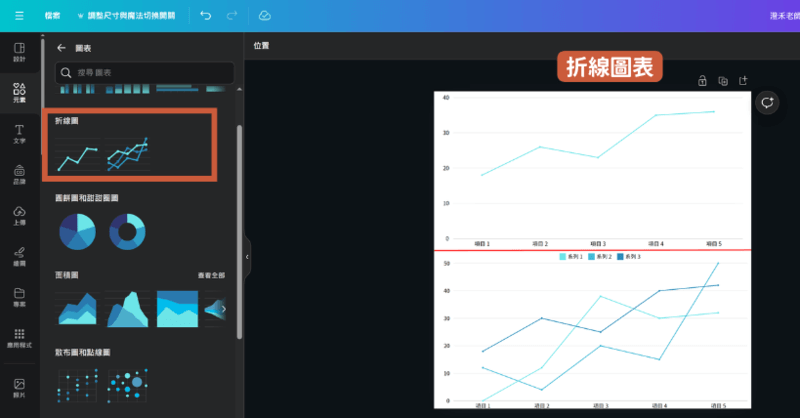Go back from the 圖表 charts panel
Screen dimensions: 800x418
click(x=61, y=47)
